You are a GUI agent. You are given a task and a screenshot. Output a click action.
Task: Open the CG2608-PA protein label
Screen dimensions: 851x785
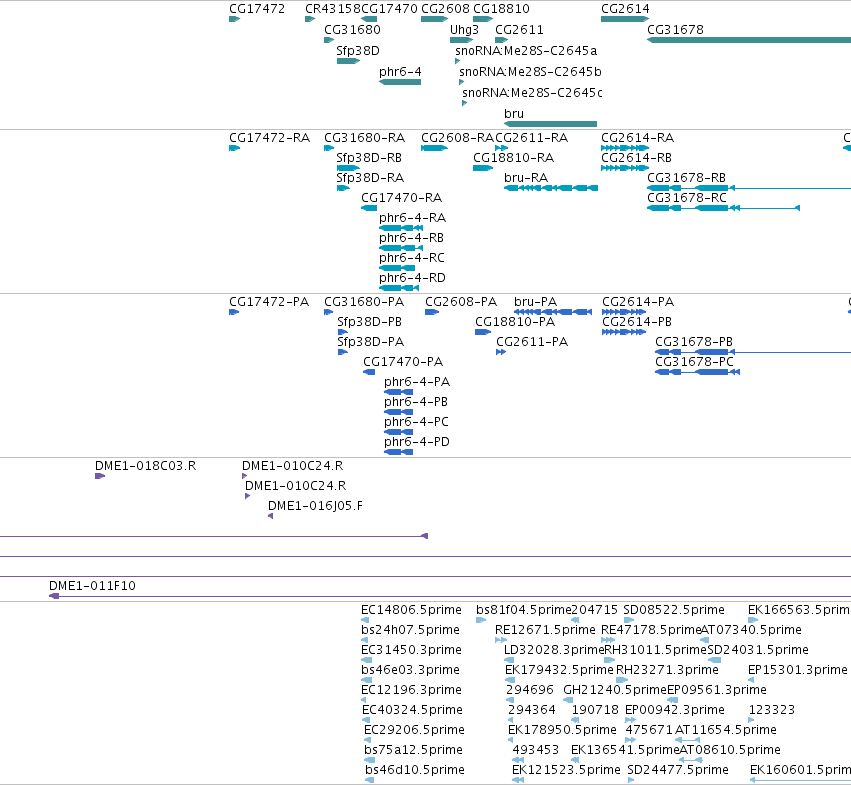click(461, 302)
